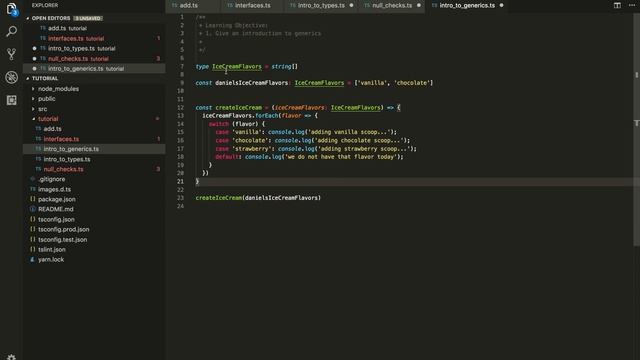Click the 3 UNSAVED badge
Screen dimensions: 640x360
coord(88,18)
